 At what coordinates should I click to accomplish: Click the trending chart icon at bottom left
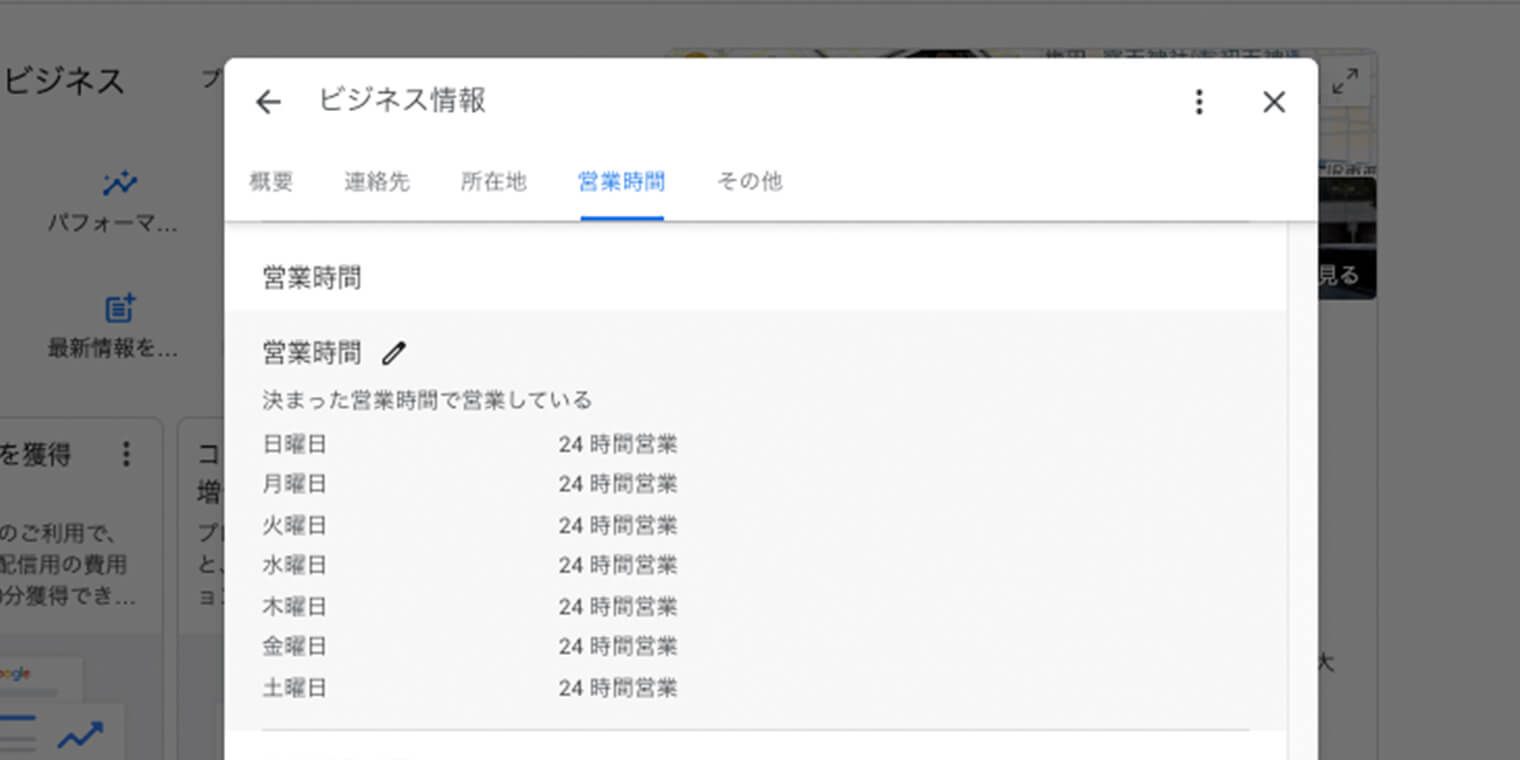(80, 738)
